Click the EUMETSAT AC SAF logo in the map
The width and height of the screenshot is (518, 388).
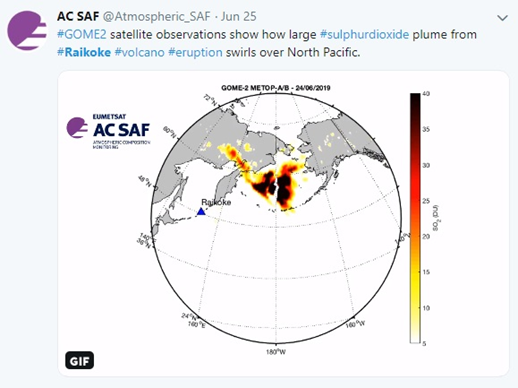click(x=108, y=131)
